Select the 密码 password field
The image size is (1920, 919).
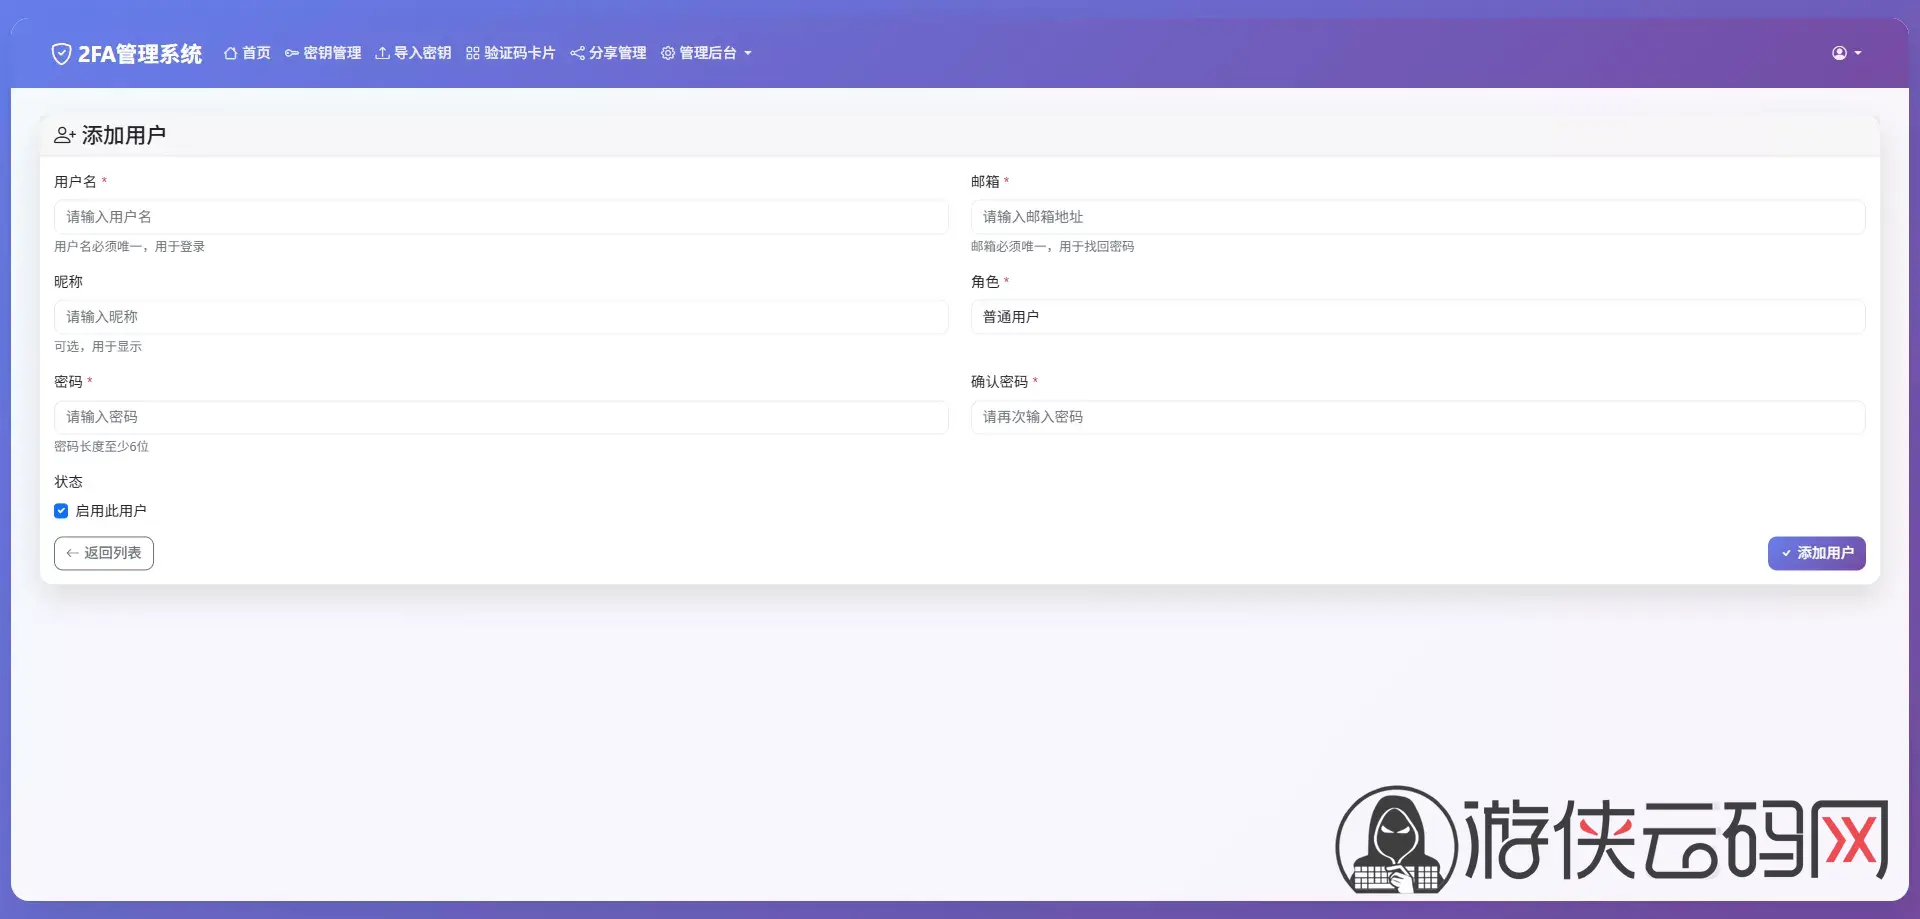501,417
